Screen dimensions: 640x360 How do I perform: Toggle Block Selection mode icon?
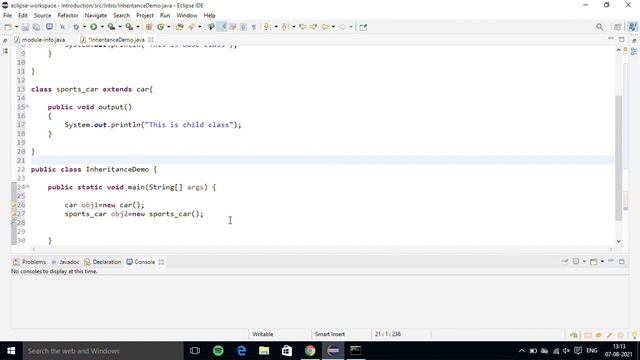click(243, 27)
